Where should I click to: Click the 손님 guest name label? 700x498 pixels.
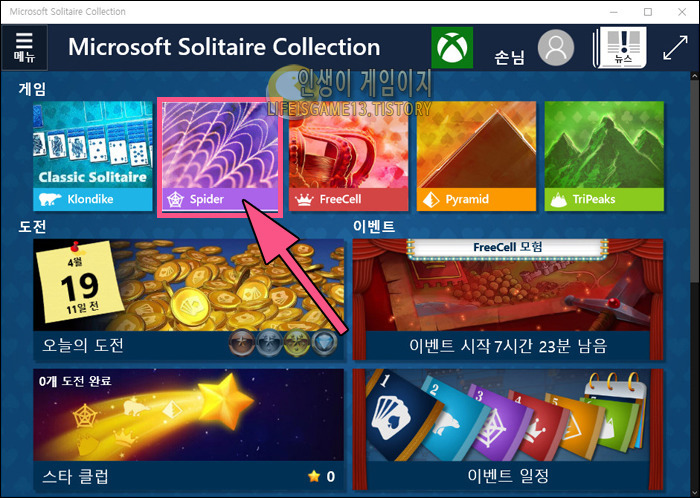click(x=509, y=58)
